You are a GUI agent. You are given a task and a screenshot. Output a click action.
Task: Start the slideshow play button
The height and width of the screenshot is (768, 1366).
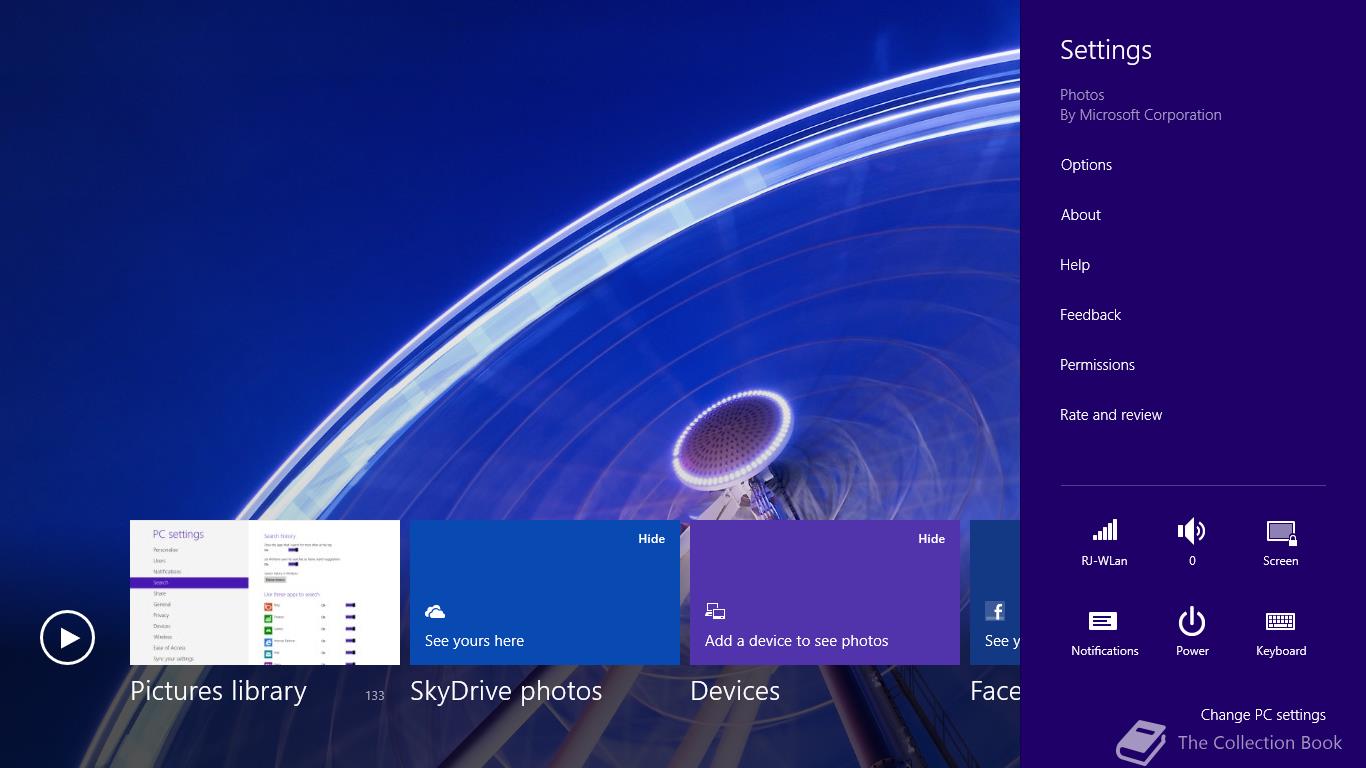pyautogui.click(x=67, y=638)
